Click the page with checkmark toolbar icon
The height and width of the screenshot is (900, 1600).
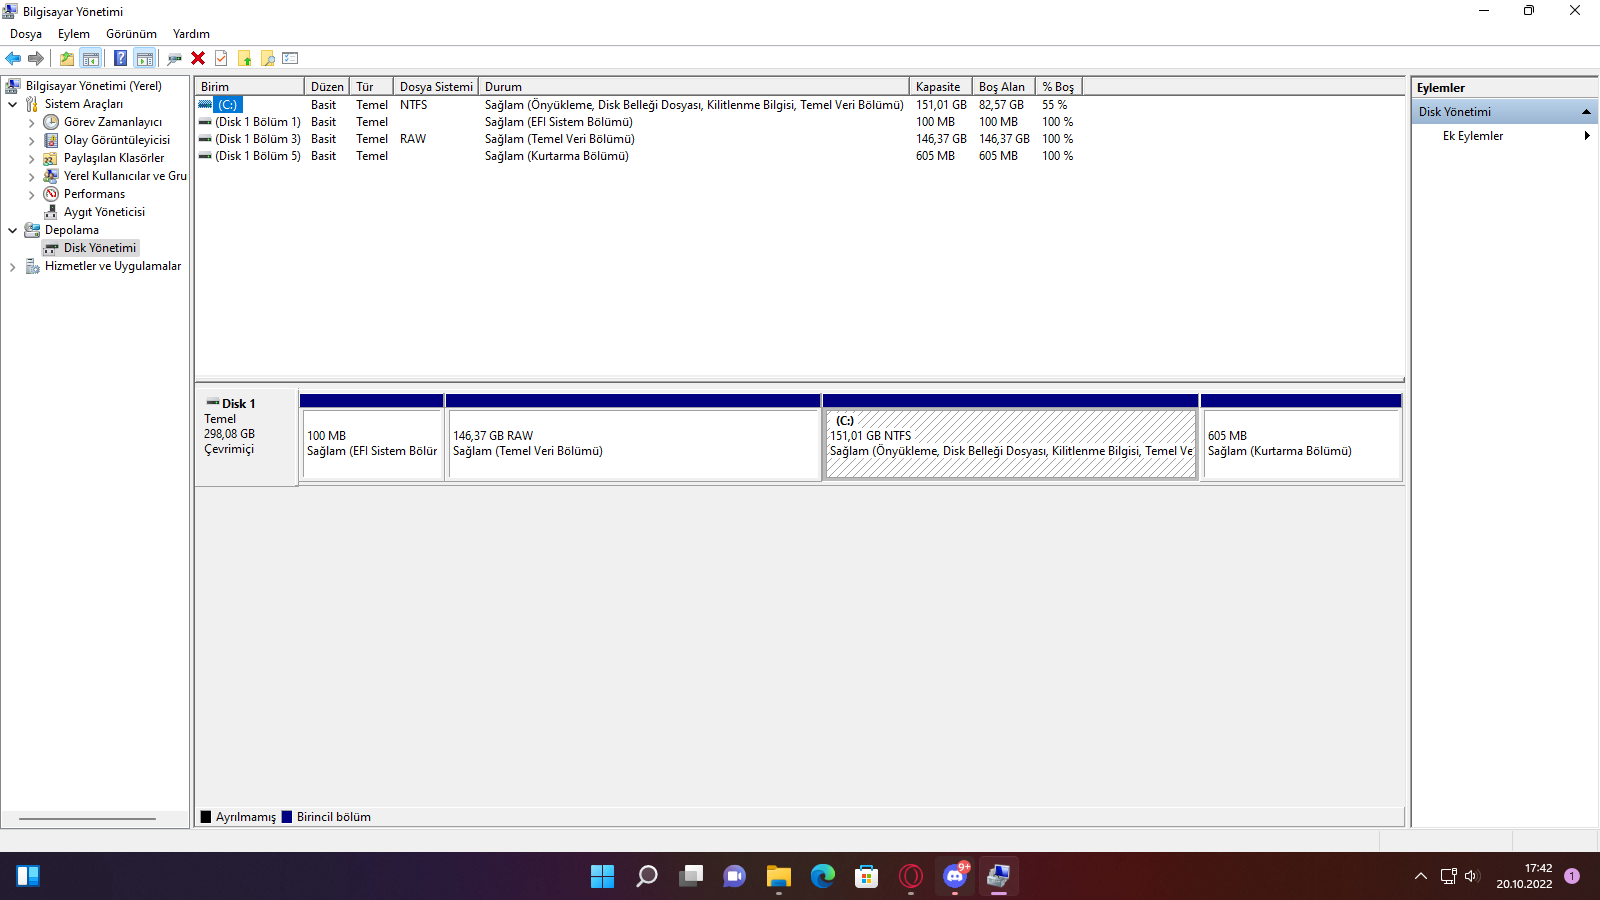(x=221, y=59)
